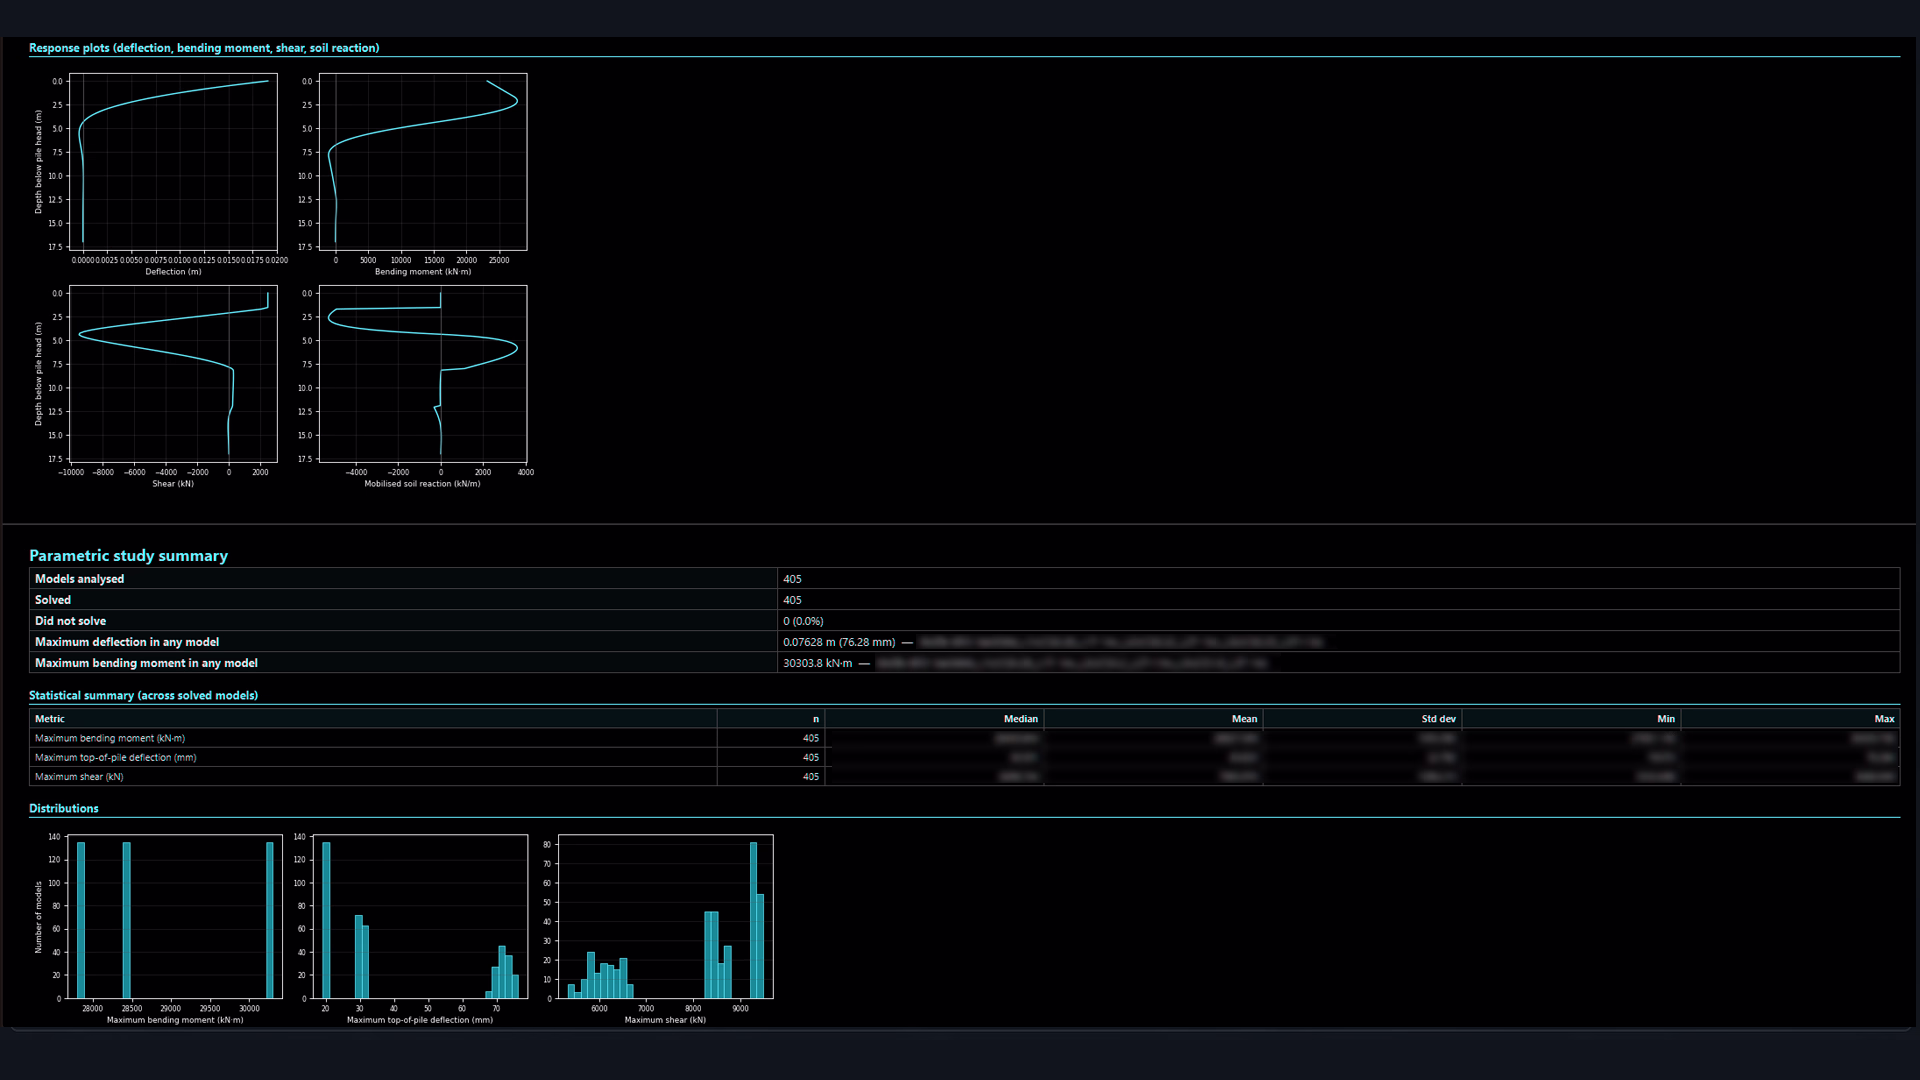
Task: Select the 405 value in the Solved row
Action: tap(792, 600)
